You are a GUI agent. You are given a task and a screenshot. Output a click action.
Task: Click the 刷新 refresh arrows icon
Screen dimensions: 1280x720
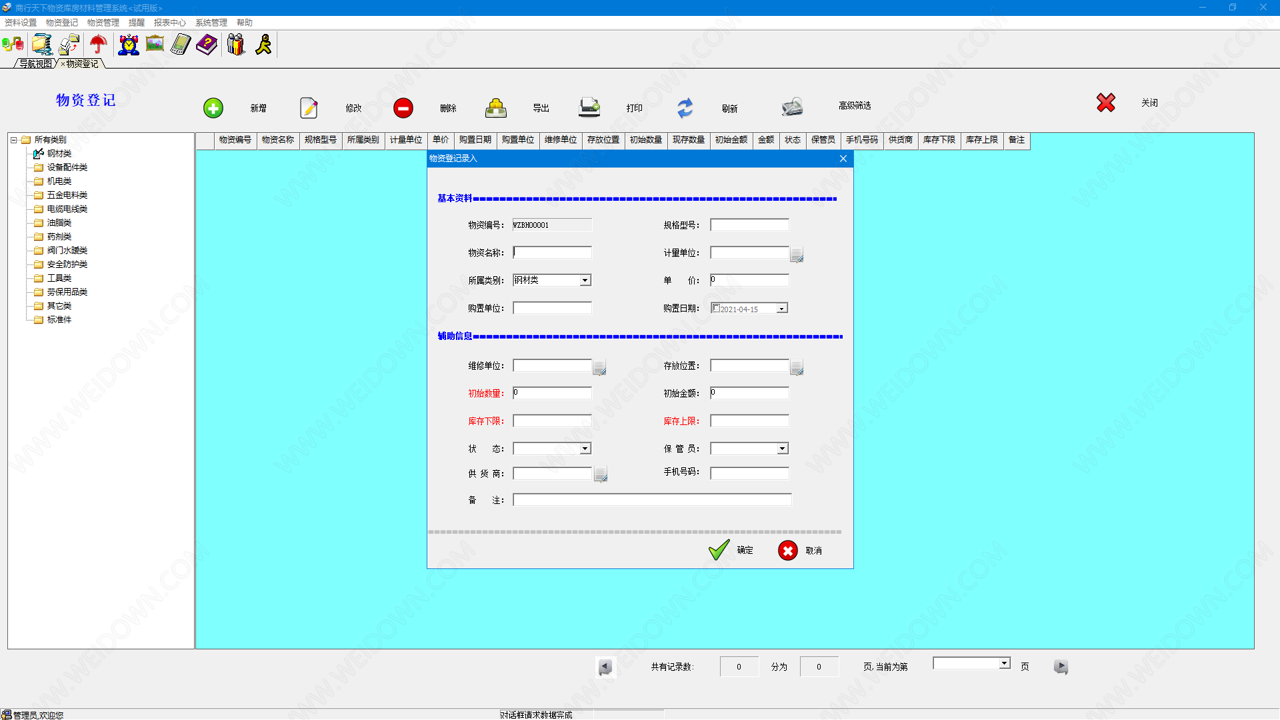[x=685, y=108]
